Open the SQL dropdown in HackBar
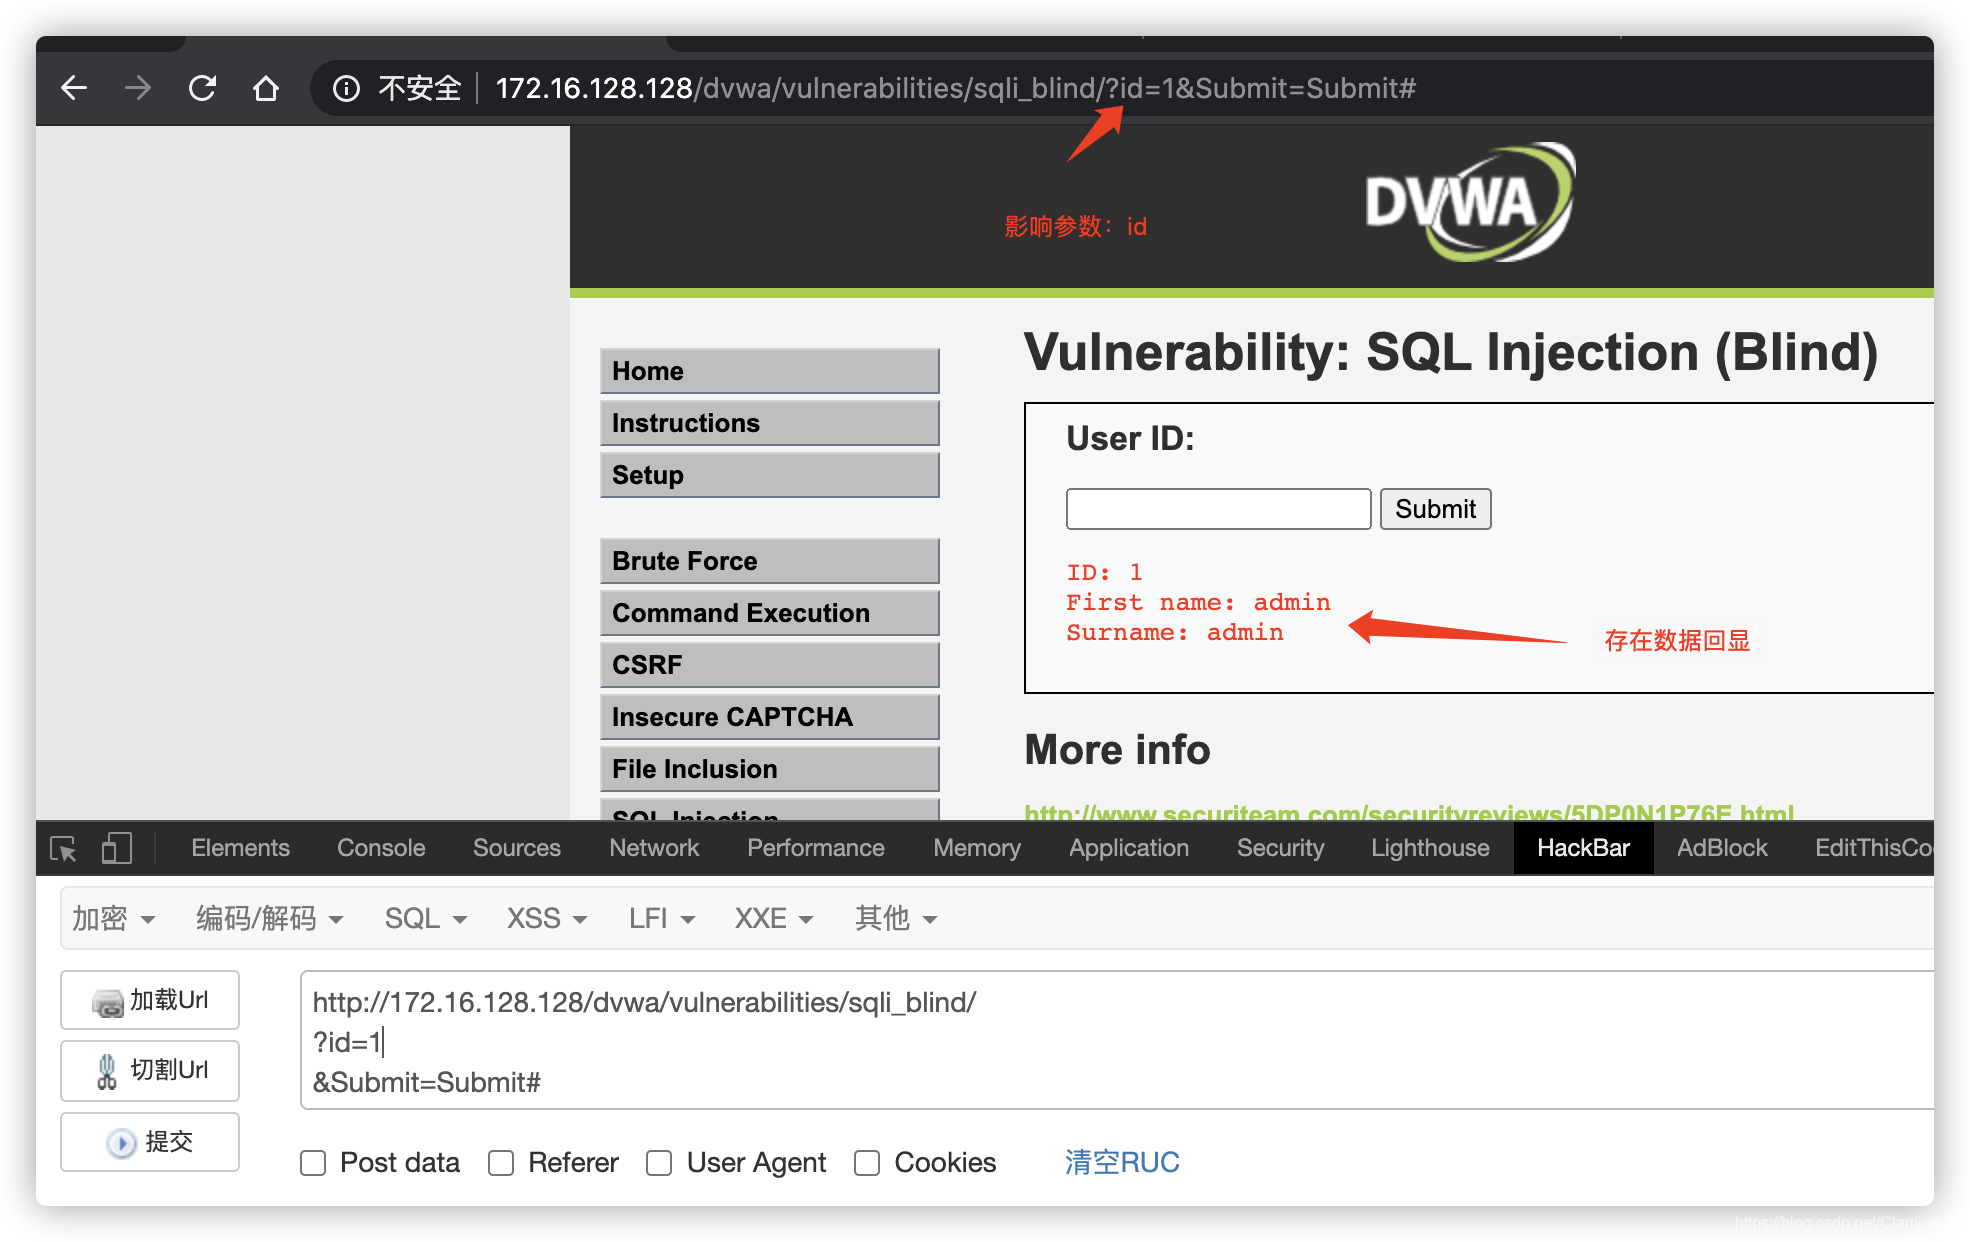The height and width of the screenshot is (1242, 1970). [x=426, y=918]
